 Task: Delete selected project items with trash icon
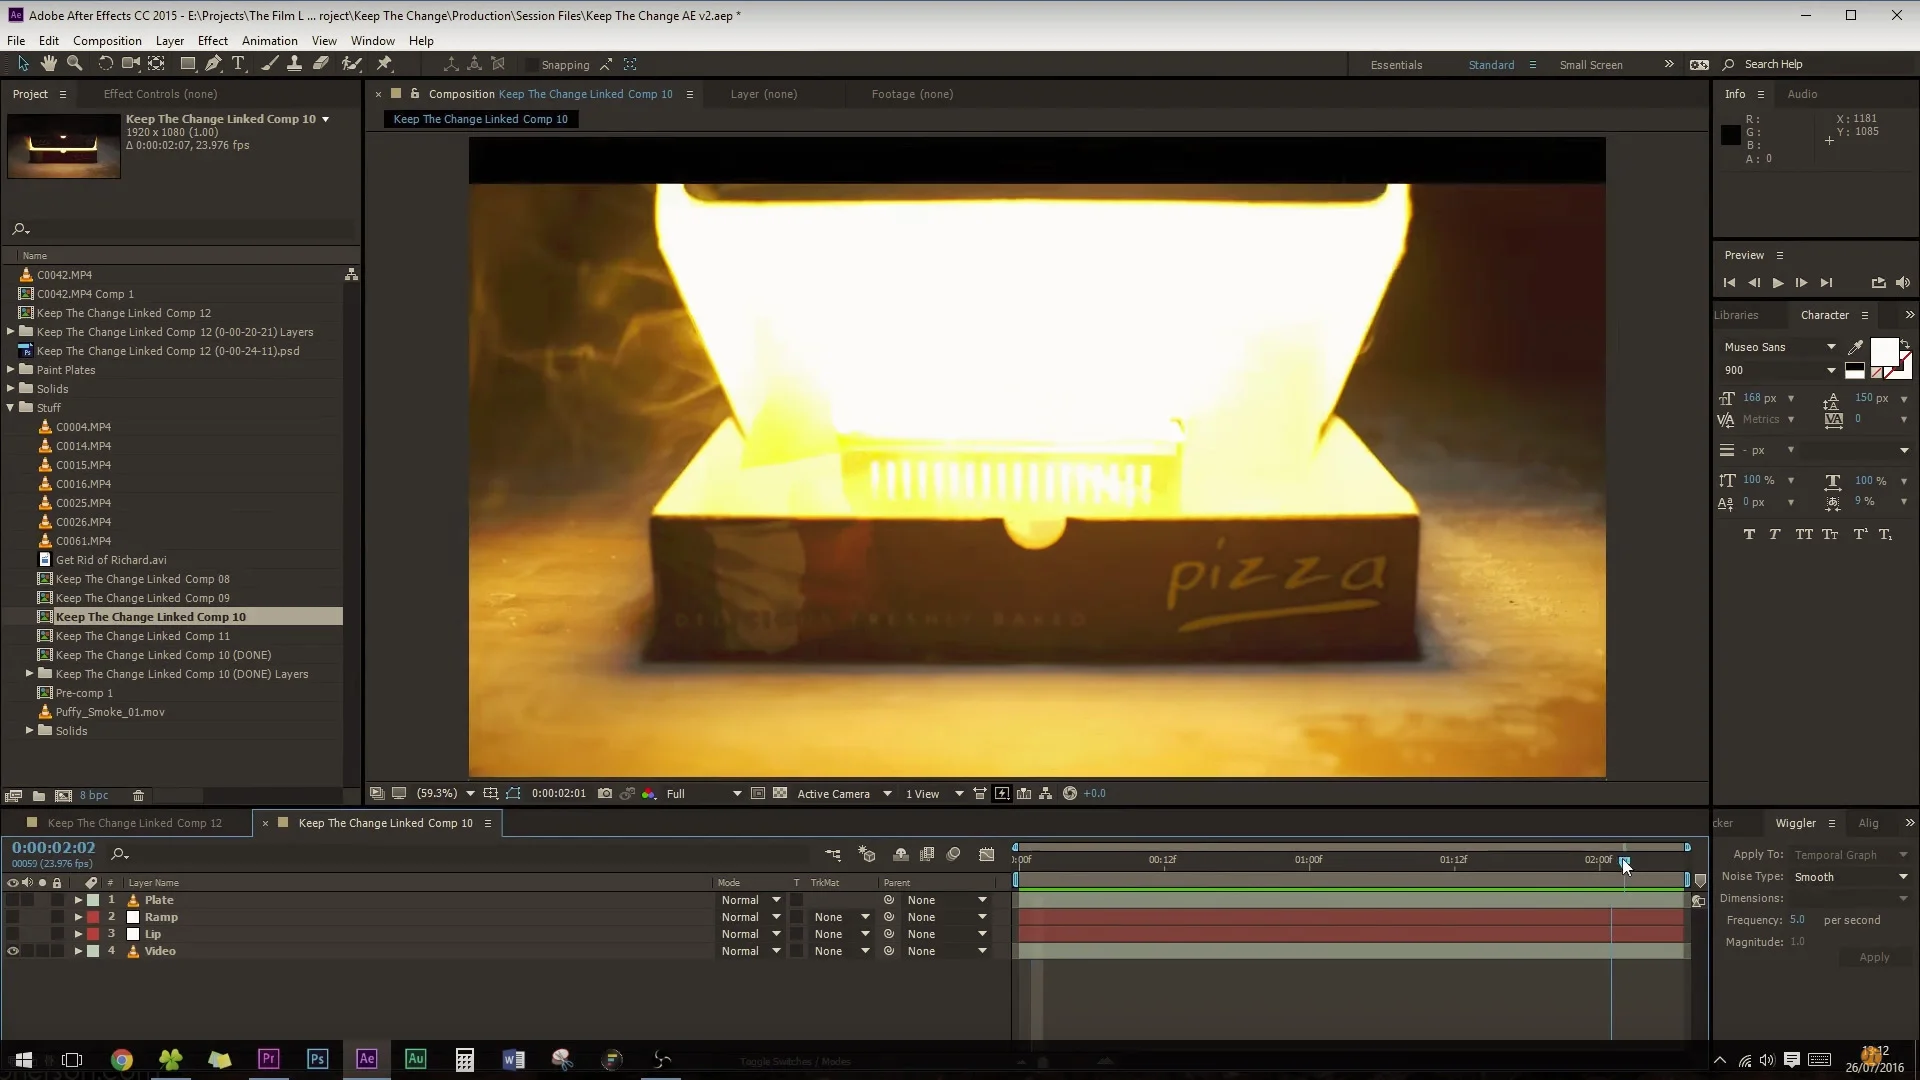click(139, 796)
